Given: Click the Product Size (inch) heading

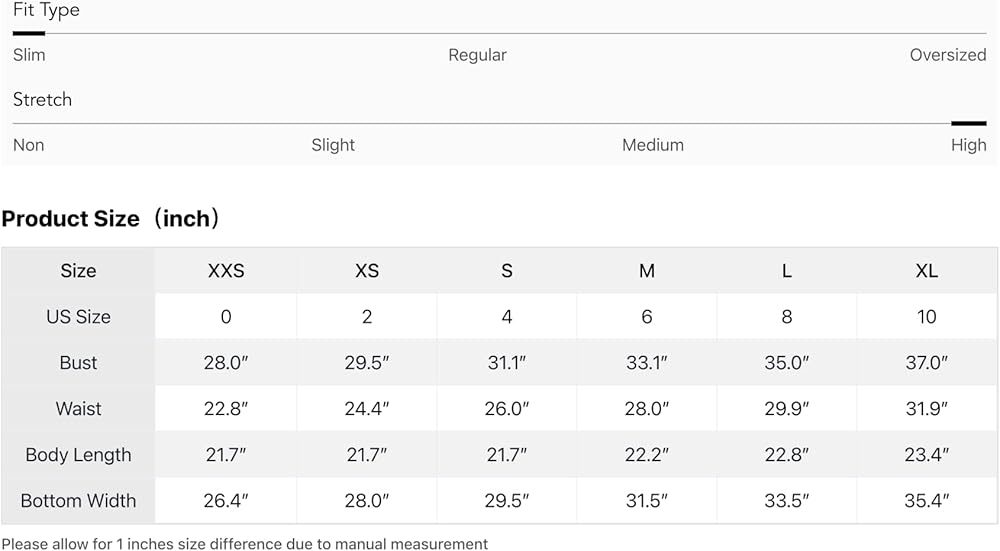Looking at the screenshot, I should click(x=110, y=219).
